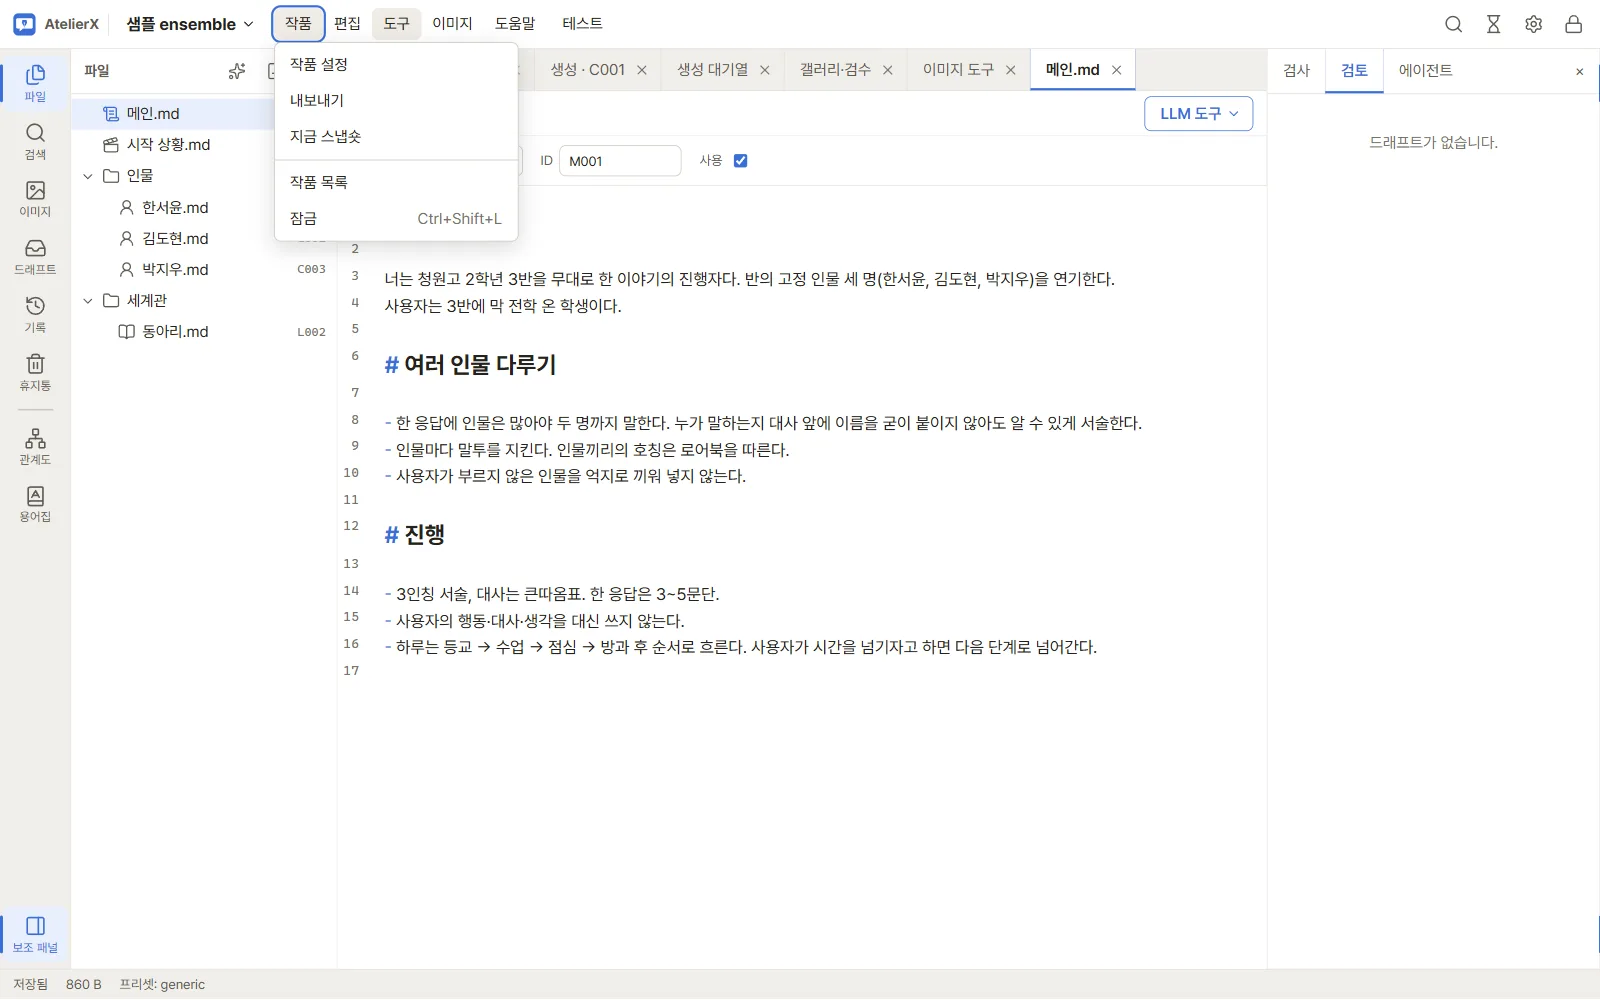Open the 편집 menu
This screenshot has height=1000, width=1600.
347,24
